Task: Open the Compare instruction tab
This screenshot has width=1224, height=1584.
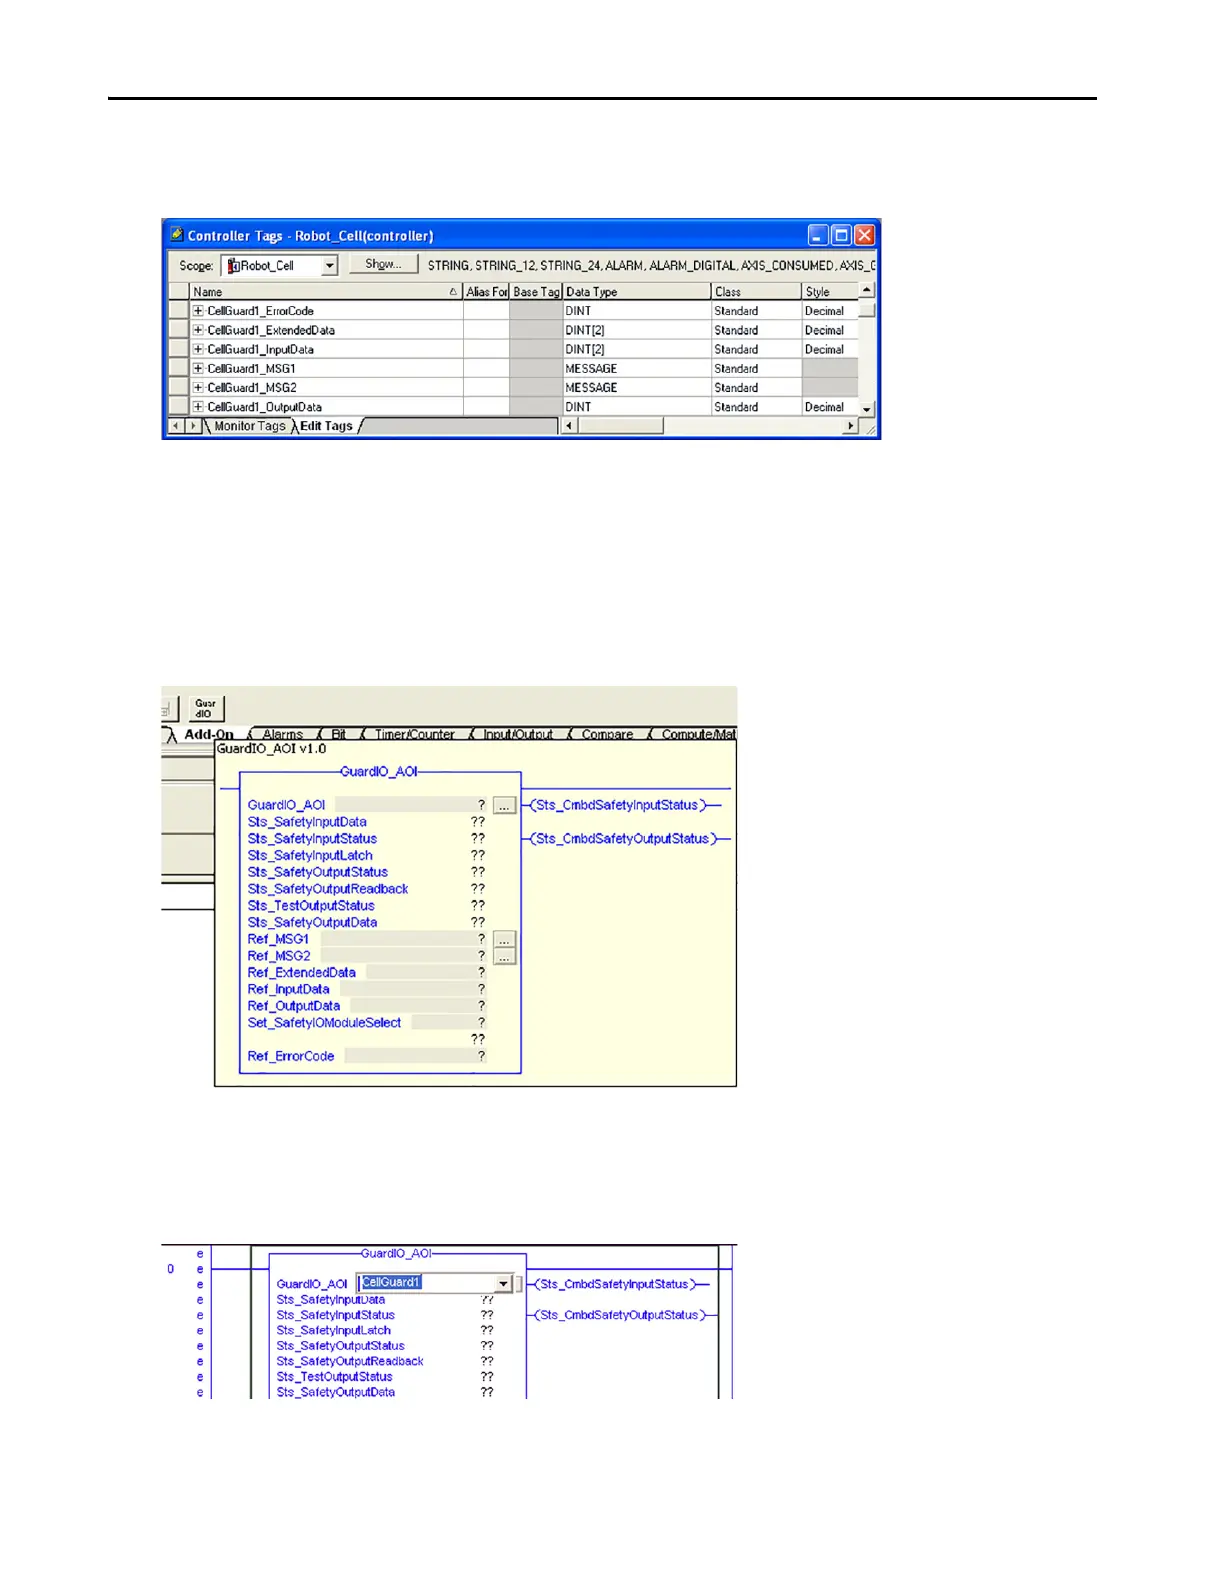Action: pyautogui.click(x=607, y=734)
